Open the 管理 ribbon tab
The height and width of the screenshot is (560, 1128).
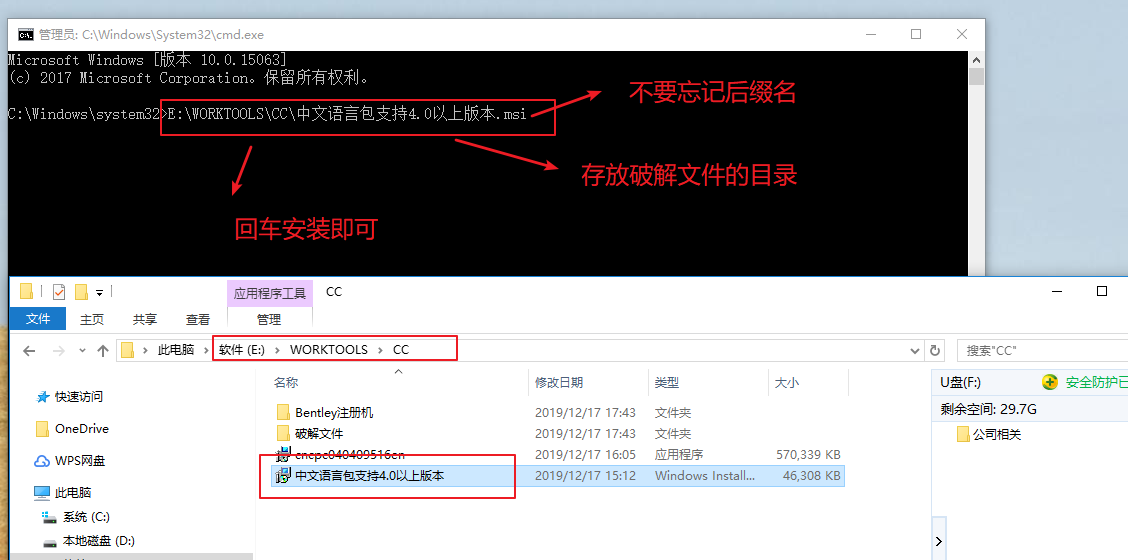tap(269, 319)
